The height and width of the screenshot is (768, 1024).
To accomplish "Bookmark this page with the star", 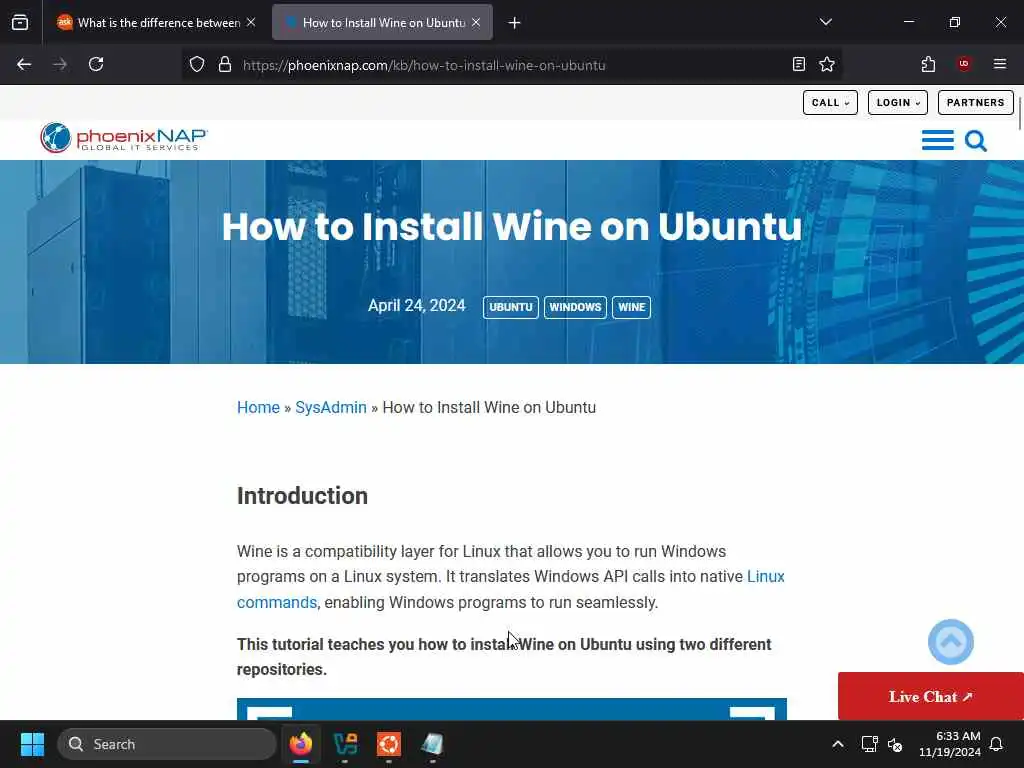I will 827,64.
